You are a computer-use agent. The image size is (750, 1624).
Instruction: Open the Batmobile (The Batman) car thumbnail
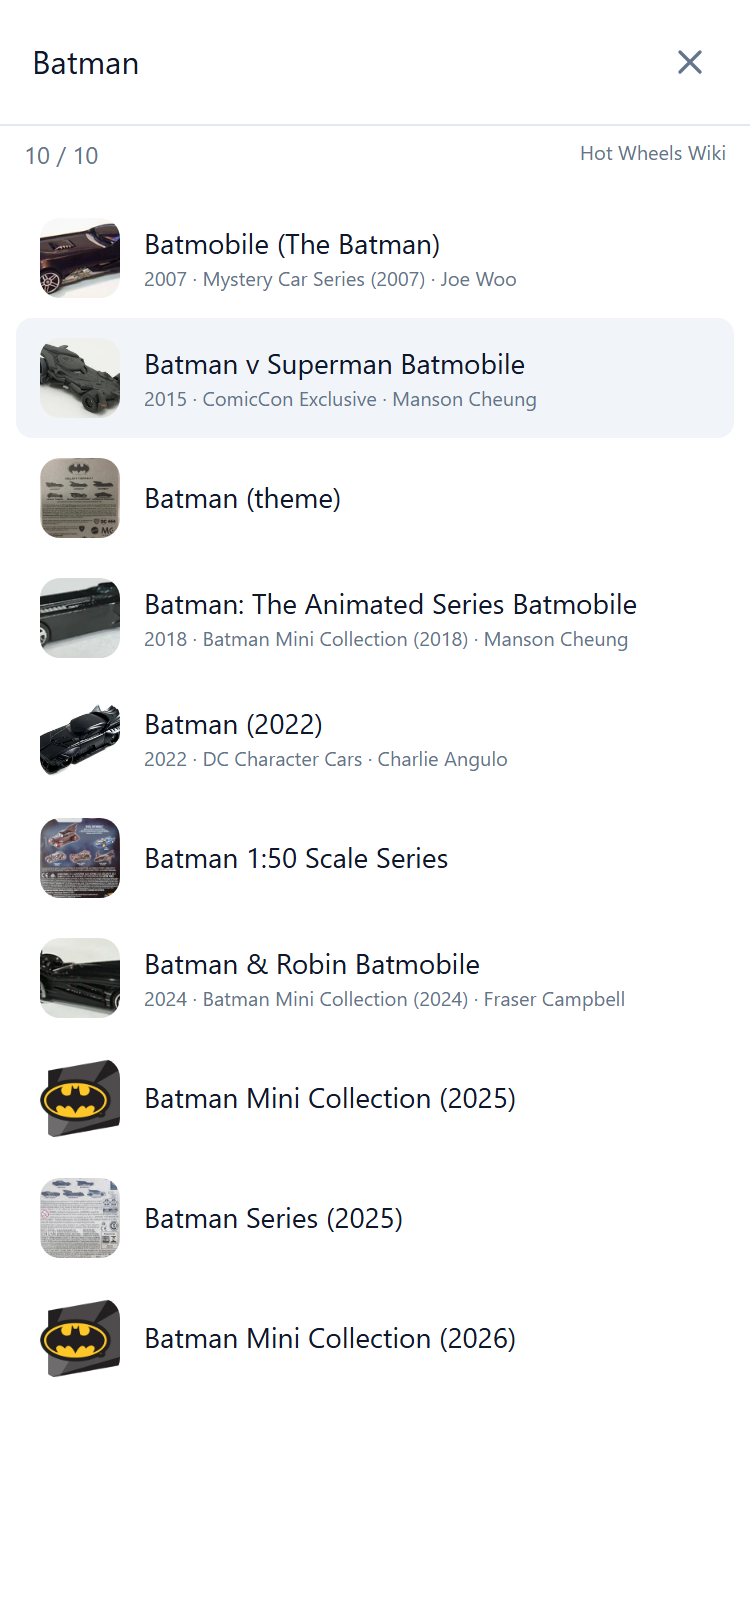[x=80, y=258]
